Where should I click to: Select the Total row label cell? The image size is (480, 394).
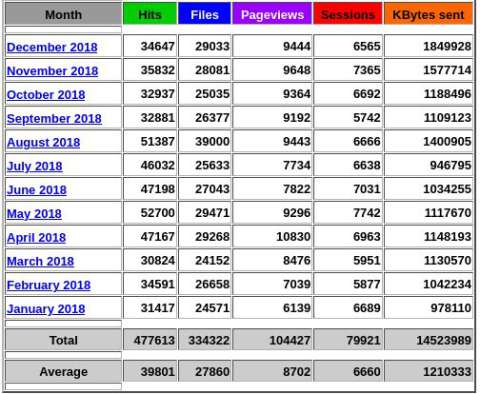[x=63, y=340]
